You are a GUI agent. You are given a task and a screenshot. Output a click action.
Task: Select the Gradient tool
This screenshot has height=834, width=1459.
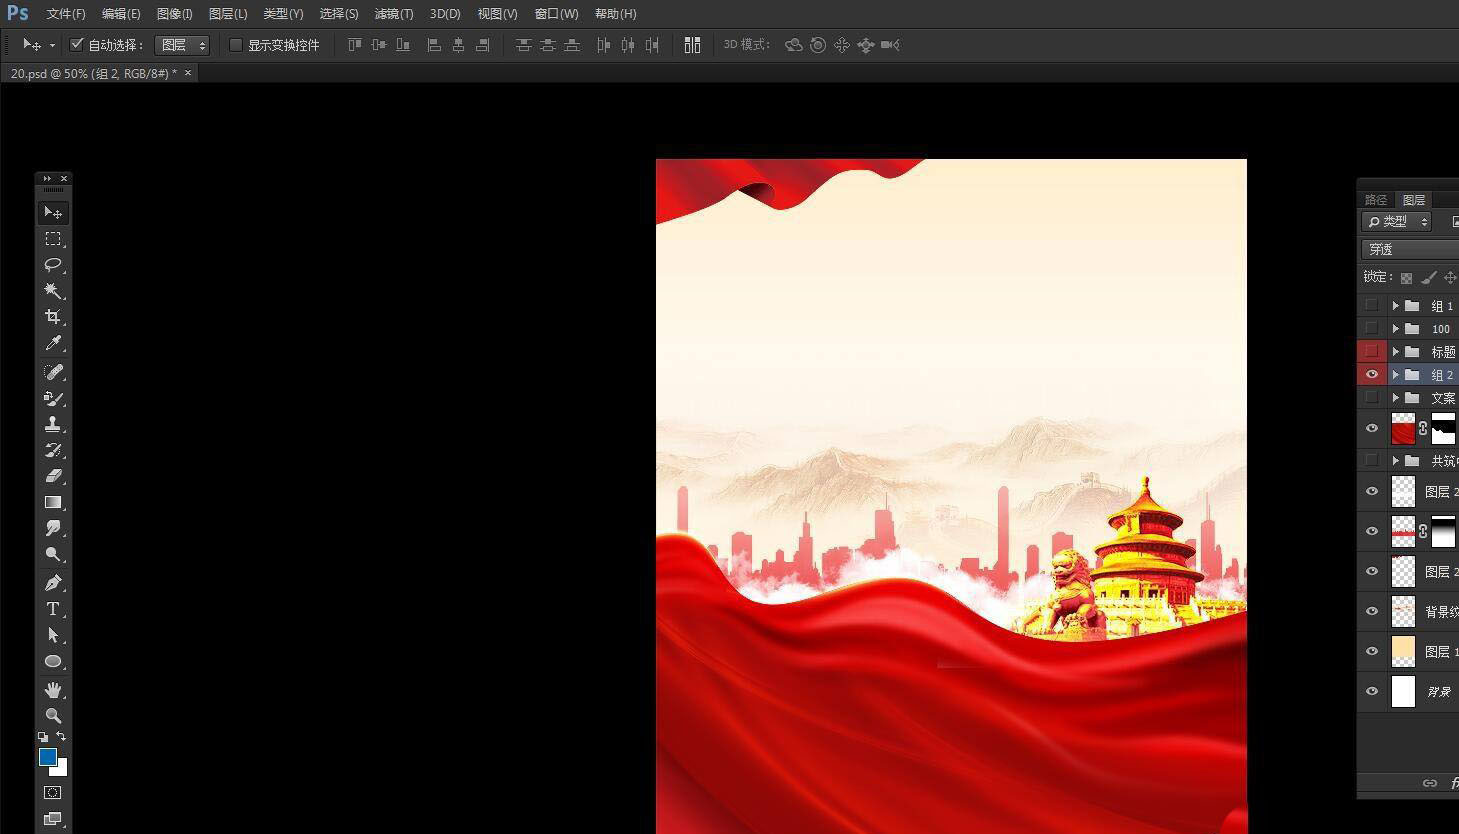(x=53, y=502)
